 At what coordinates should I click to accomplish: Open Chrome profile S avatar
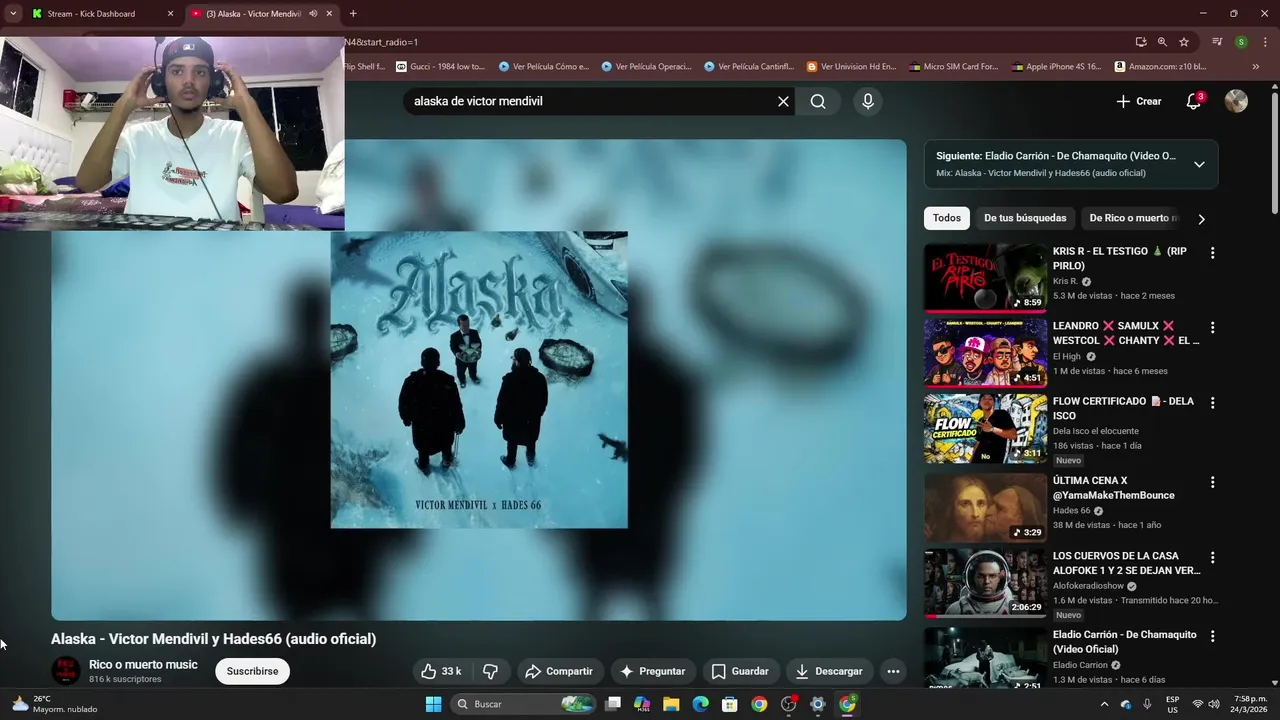tap(1241, 42)
